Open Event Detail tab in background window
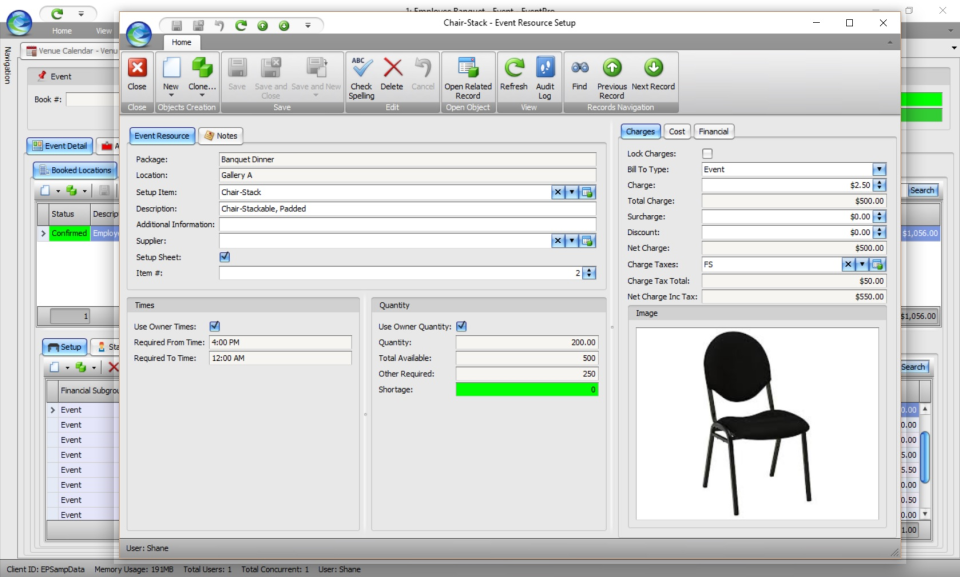960x577 pixels. pos(60,146)
